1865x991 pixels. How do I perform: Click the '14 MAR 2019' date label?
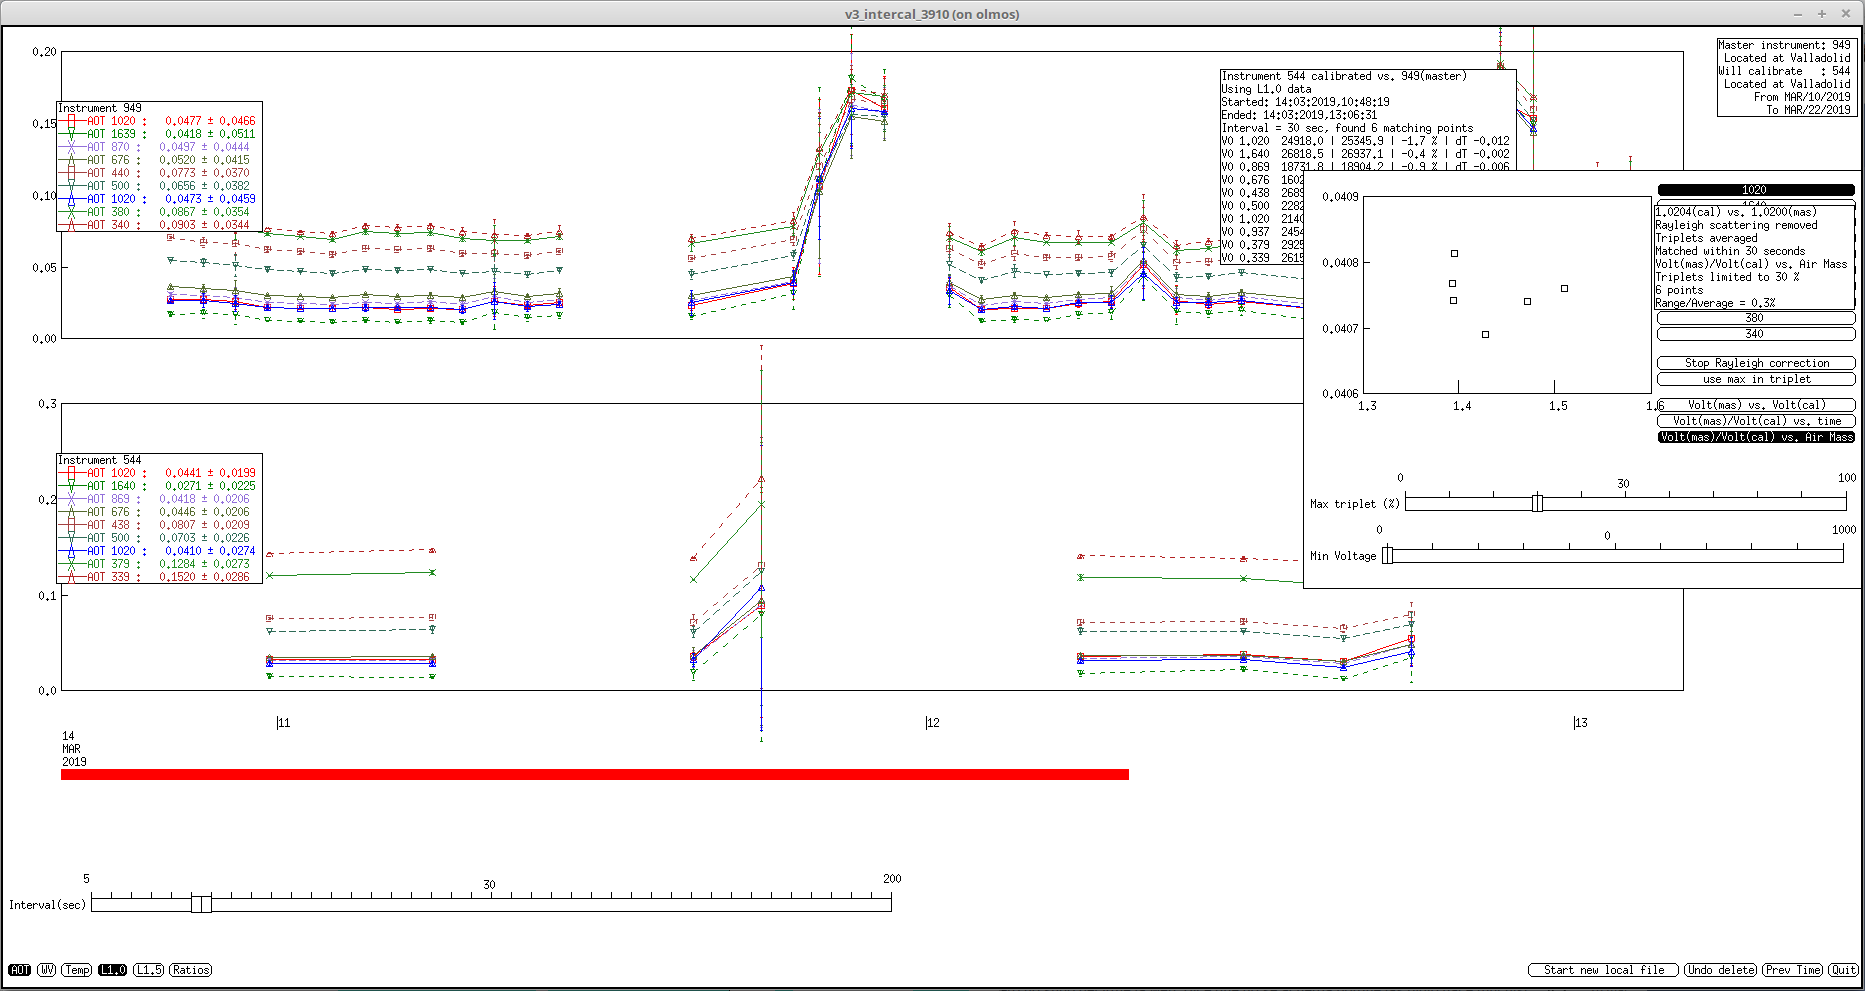pos(74,749)
